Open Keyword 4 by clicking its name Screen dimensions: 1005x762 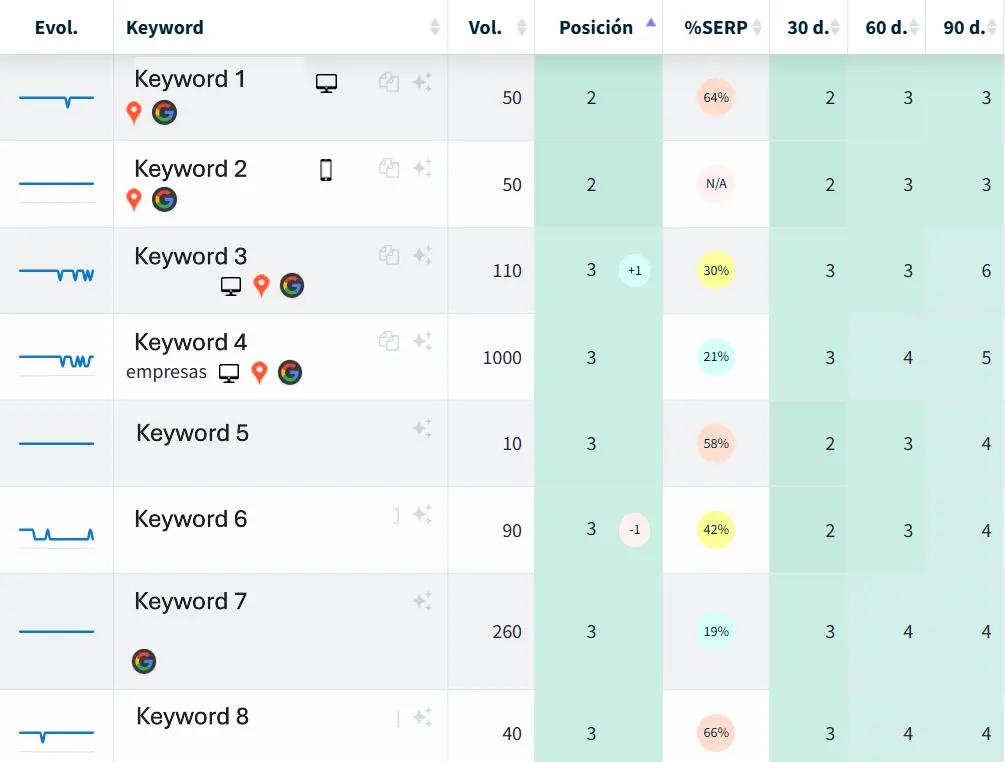point(189,342)
